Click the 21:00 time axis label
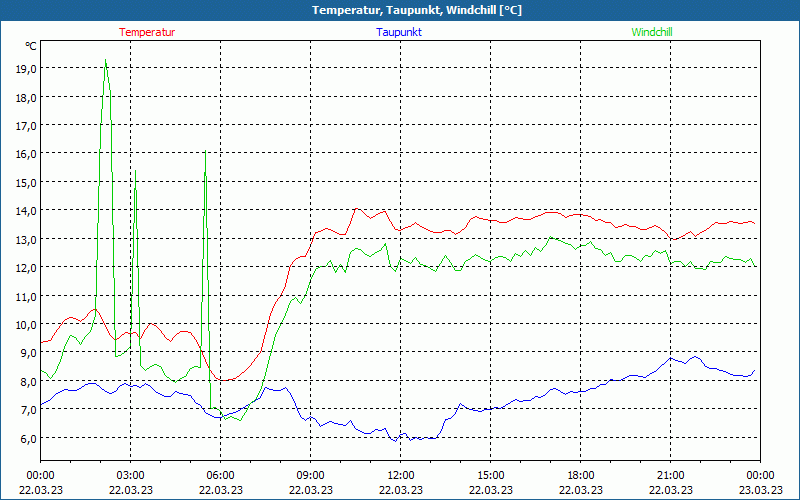Image resolution: width=800 pixels, height=500 pixels. (x=670, y=476)
